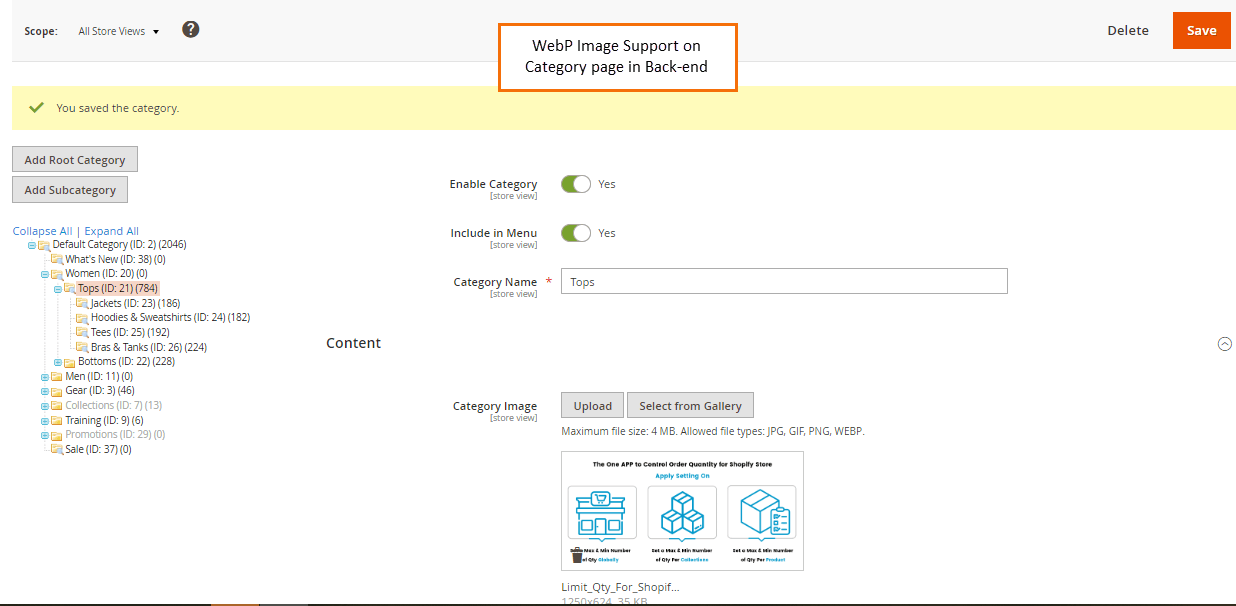1236x606 pixels.
Task: Turn off the Enable Category toggle
Action: click(x=575, y=184)
